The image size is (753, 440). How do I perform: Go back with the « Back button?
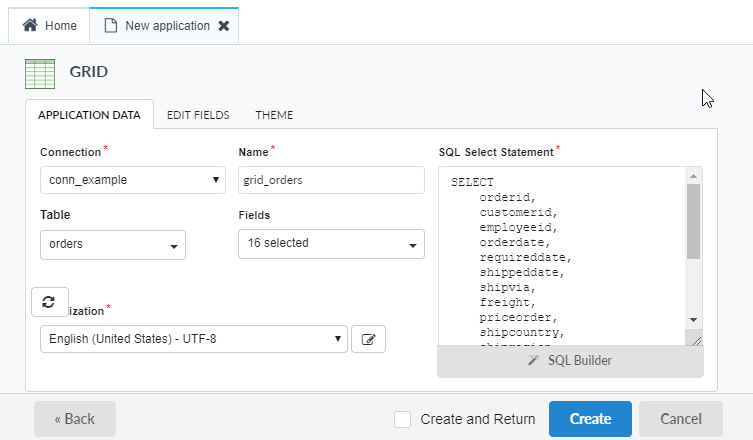[x=75, y=419]
